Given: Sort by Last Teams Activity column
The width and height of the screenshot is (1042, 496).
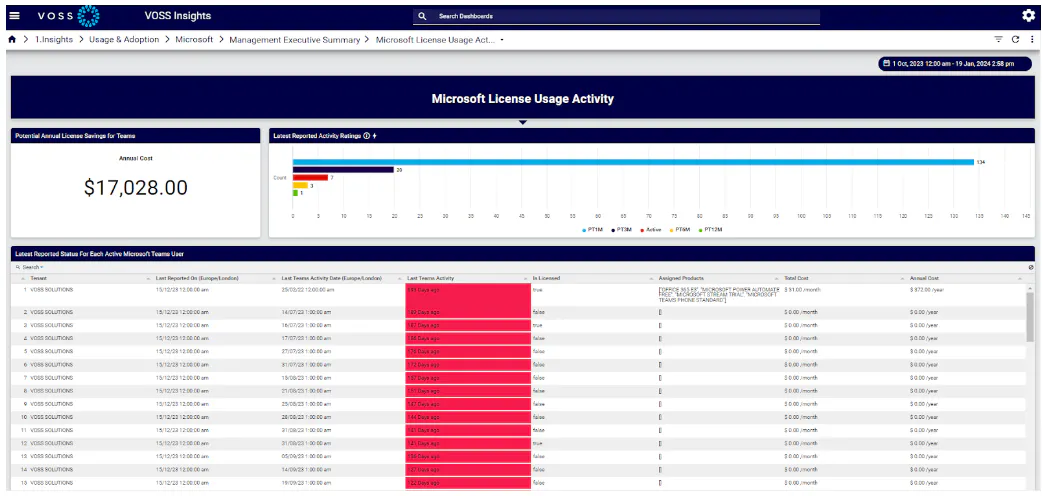Looking at the screenshot, I should 431,278.
